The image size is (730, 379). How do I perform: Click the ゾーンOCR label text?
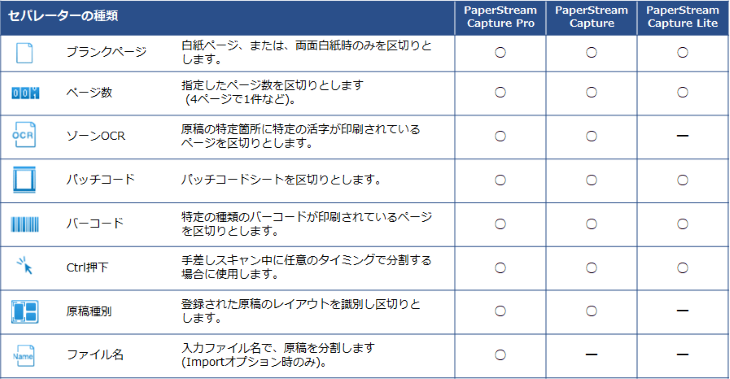click(x=95, y=136)
